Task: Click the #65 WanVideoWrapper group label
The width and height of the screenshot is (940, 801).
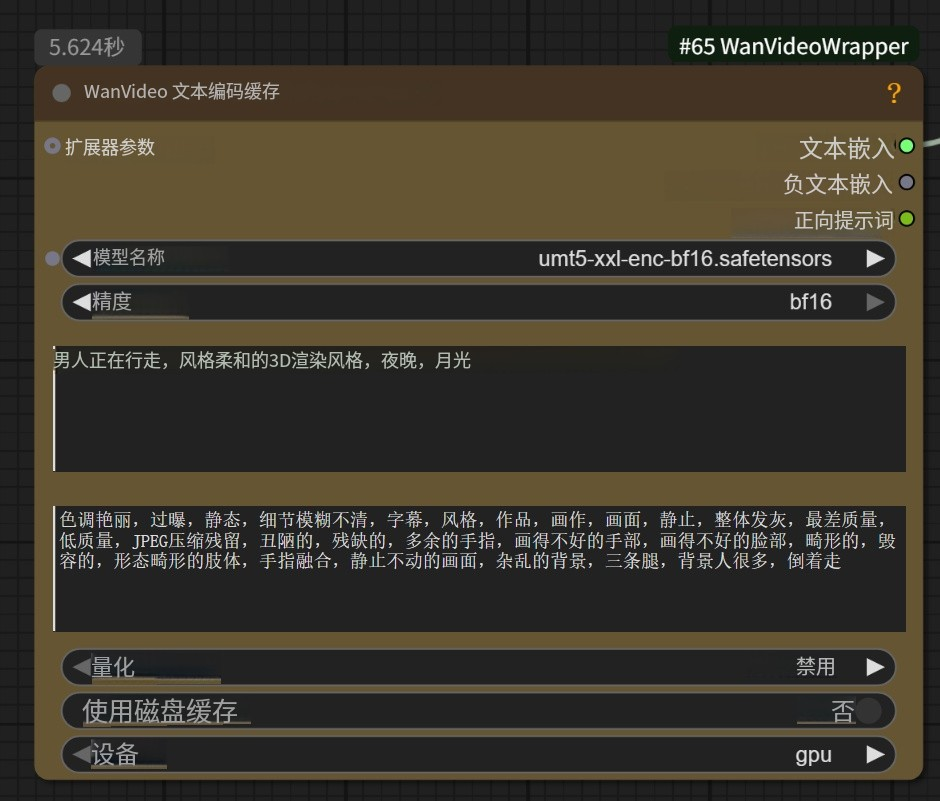Action: tap(793, 45)
